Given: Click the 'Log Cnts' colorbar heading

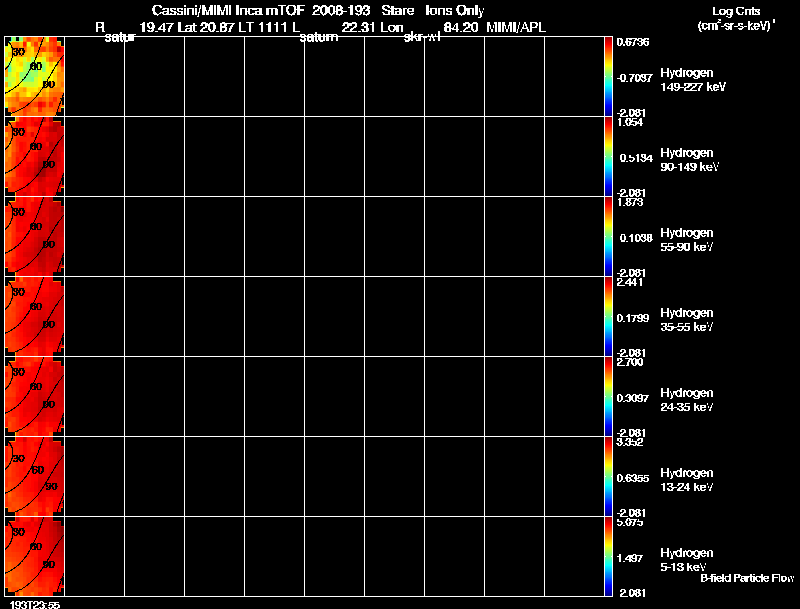Looking at the screenshot, I should pyautogui.click(x=736, y=11).
